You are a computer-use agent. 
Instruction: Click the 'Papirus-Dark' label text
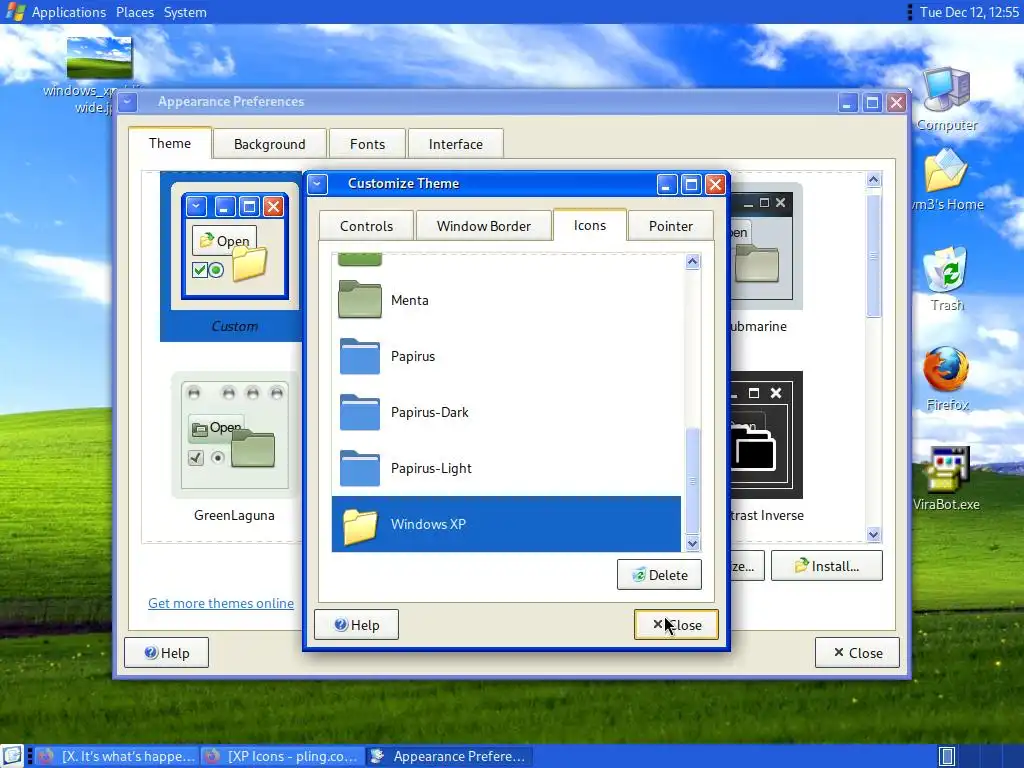(x=430, y=413)
